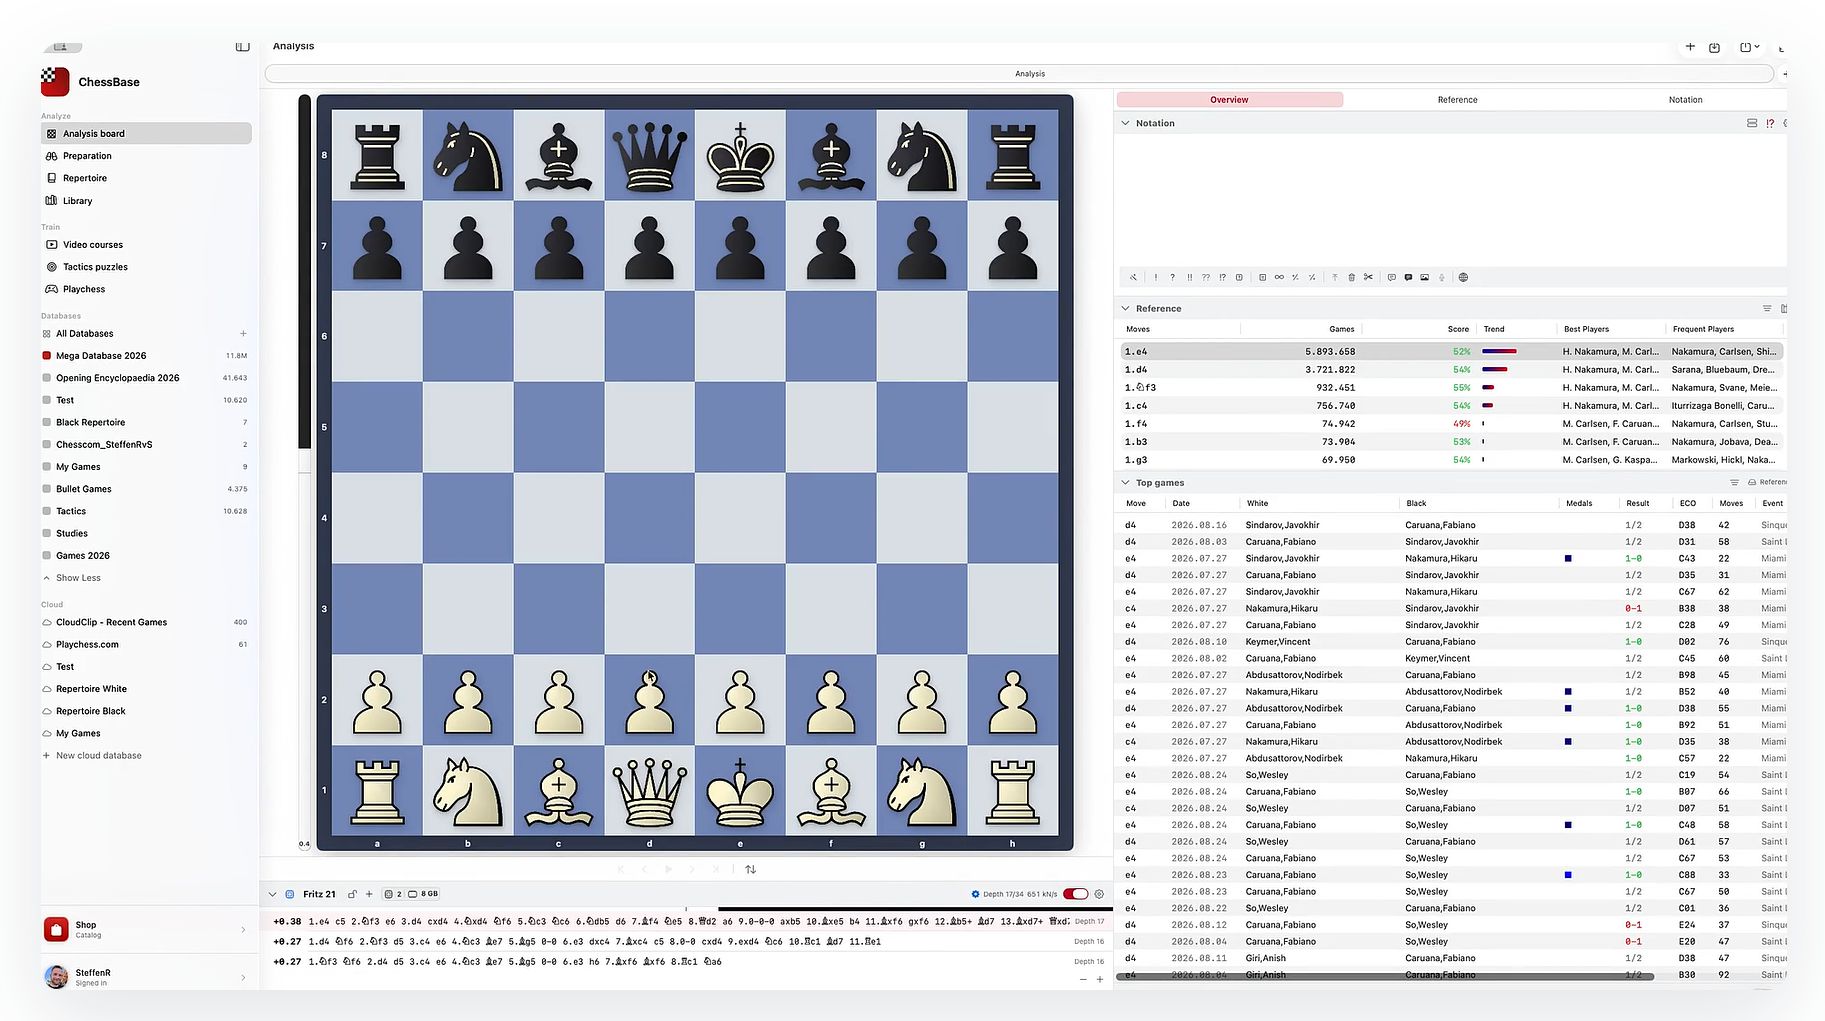
Task: Open Tactics puzzles in the sidebar
Action: (95, 267)
